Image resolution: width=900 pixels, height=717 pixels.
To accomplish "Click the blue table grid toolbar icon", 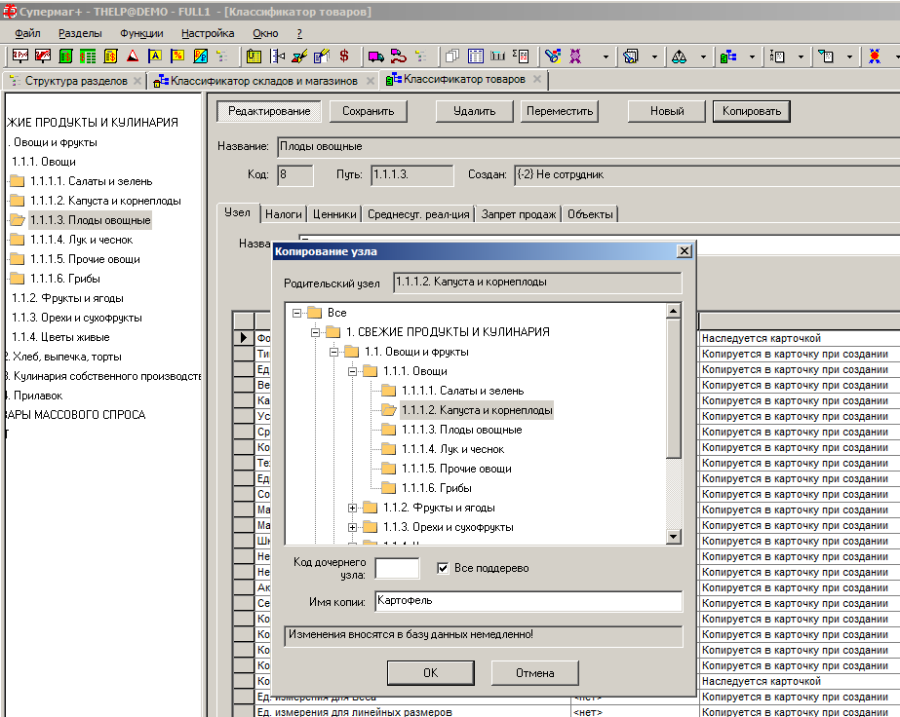I will point(476,56).
